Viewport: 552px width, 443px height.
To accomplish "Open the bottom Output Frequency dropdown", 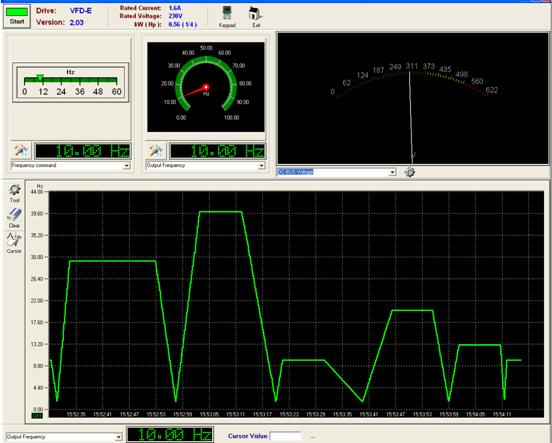I will (x=119, y=437).
